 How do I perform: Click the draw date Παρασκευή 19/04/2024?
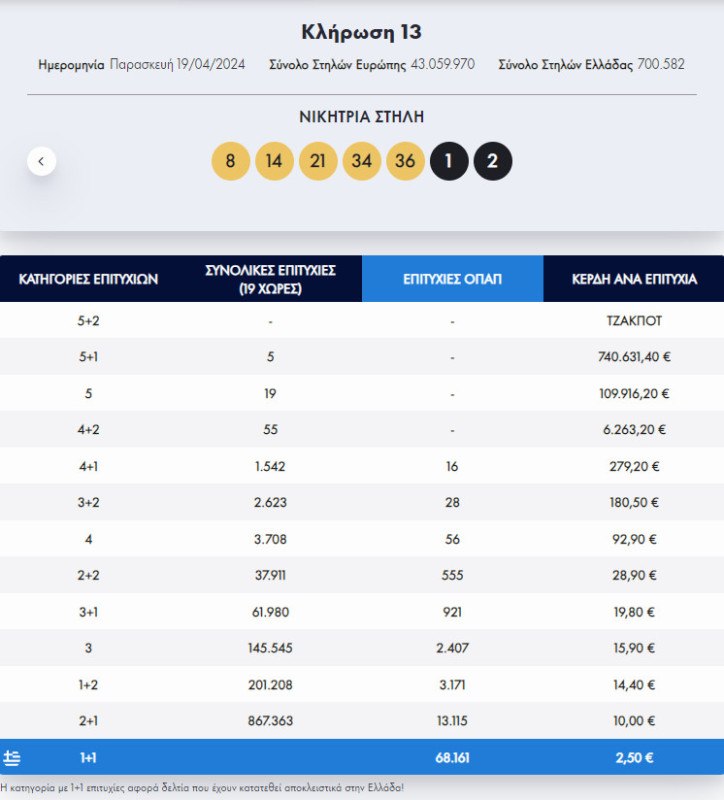pos(177,65)
